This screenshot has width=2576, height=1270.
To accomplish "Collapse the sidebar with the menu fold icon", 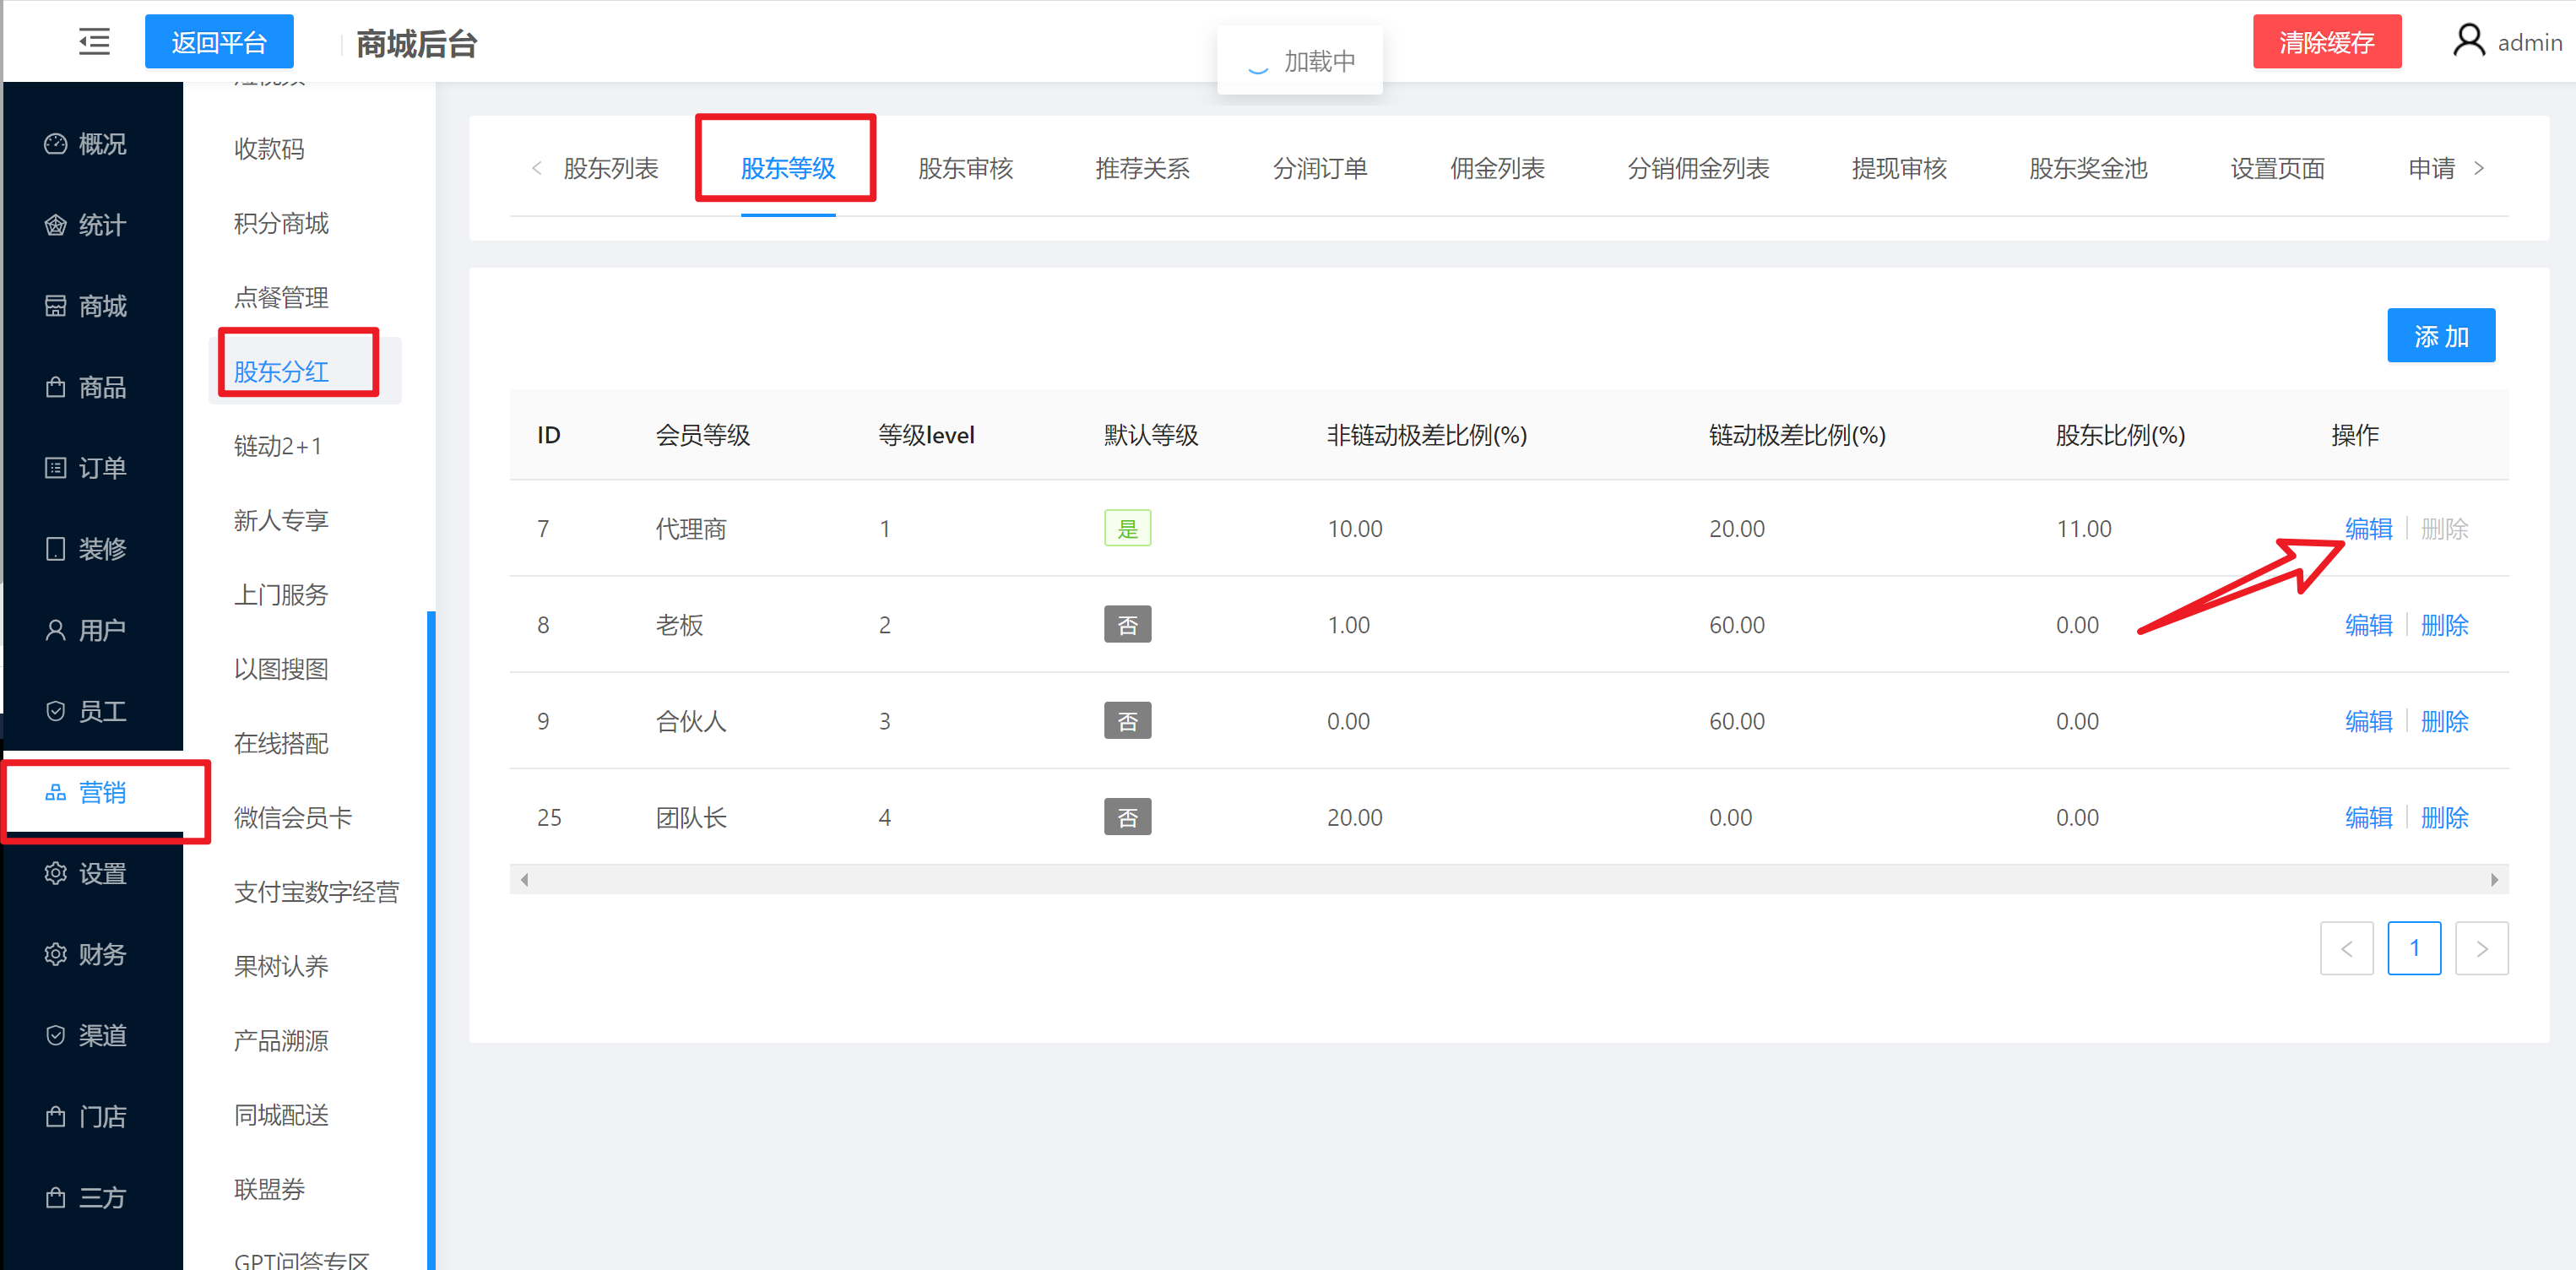I will (94, 42).
